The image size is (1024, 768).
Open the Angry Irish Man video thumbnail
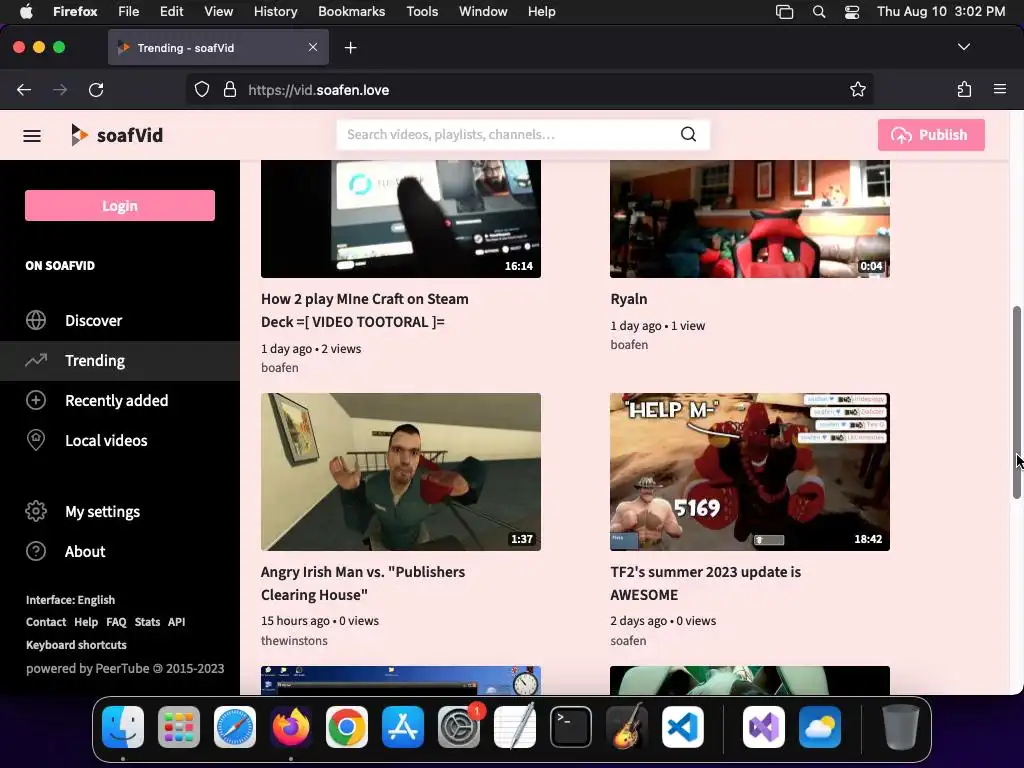coord(401,472)
